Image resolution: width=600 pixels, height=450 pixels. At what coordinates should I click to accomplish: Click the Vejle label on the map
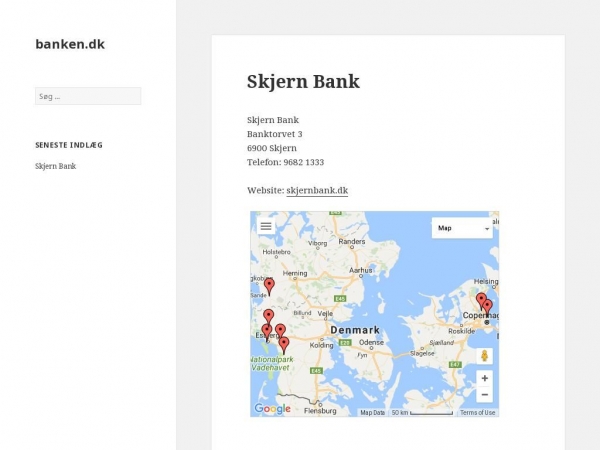point(325,313)
